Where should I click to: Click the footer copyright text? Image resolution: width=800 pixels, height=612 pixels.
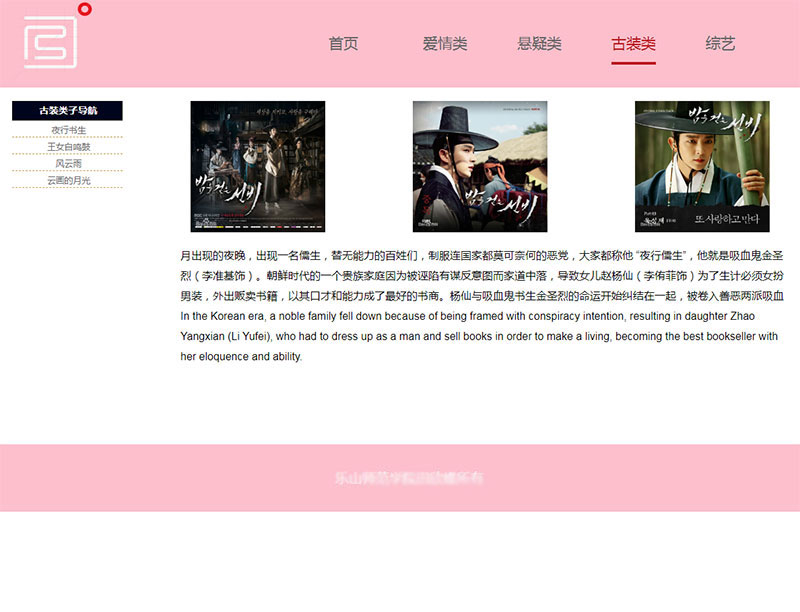pos(409,478)
